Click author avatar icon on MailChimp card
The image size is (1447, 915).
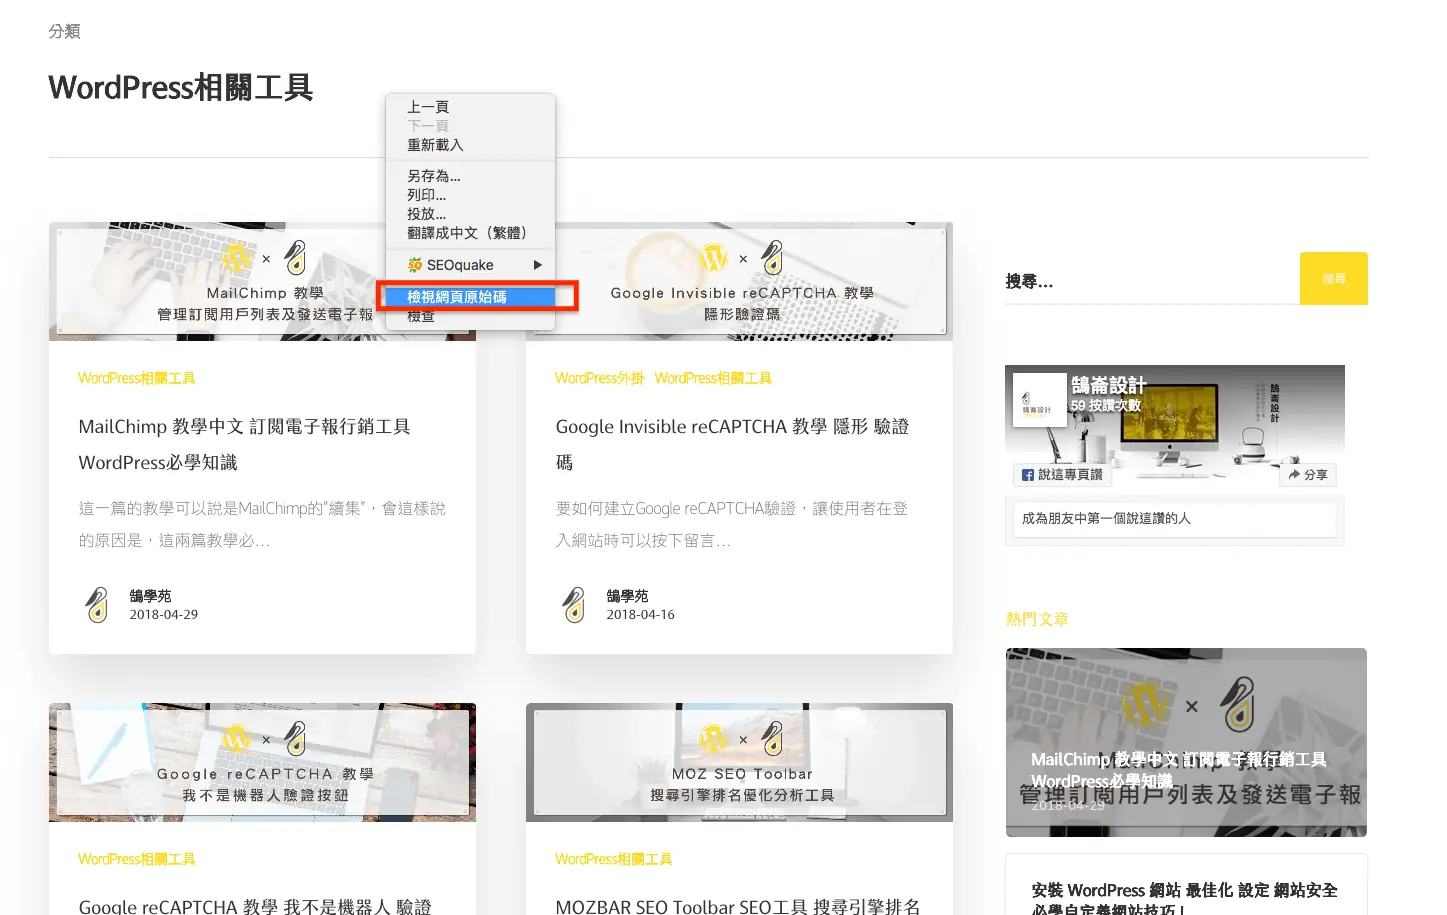coord(97,604)
